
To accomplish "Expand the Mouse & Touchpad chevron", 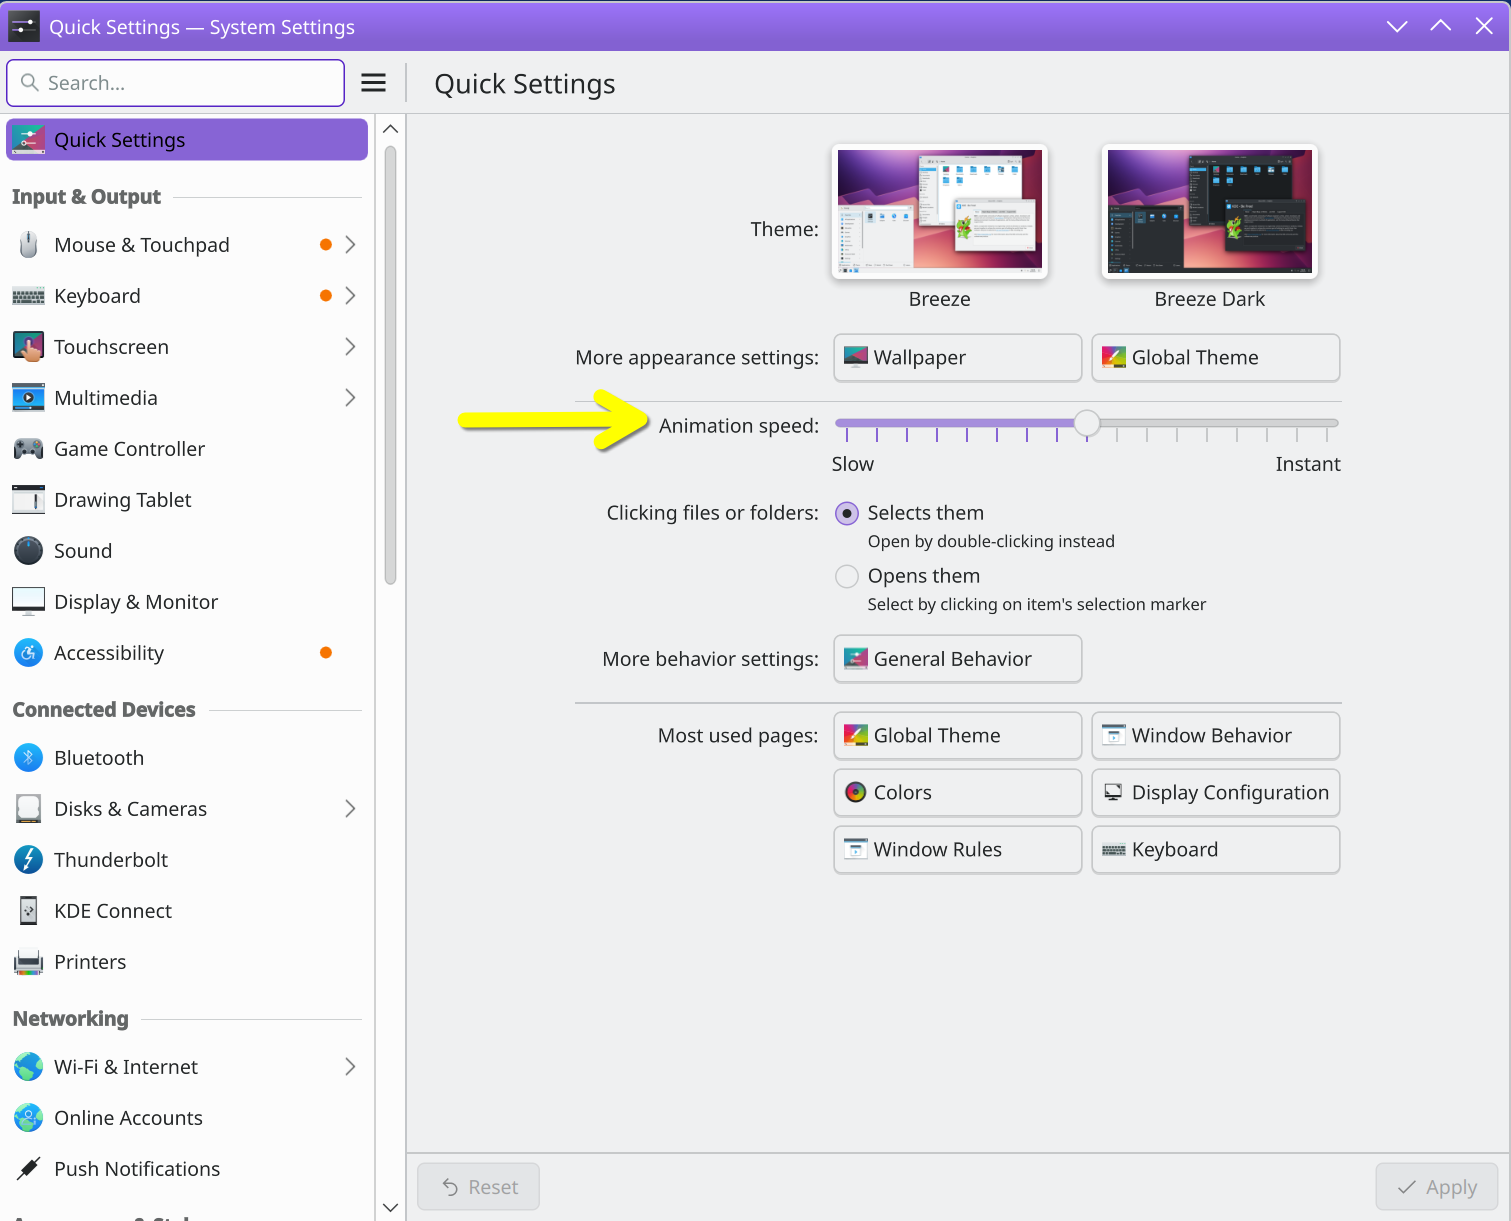I will point(350,245).
